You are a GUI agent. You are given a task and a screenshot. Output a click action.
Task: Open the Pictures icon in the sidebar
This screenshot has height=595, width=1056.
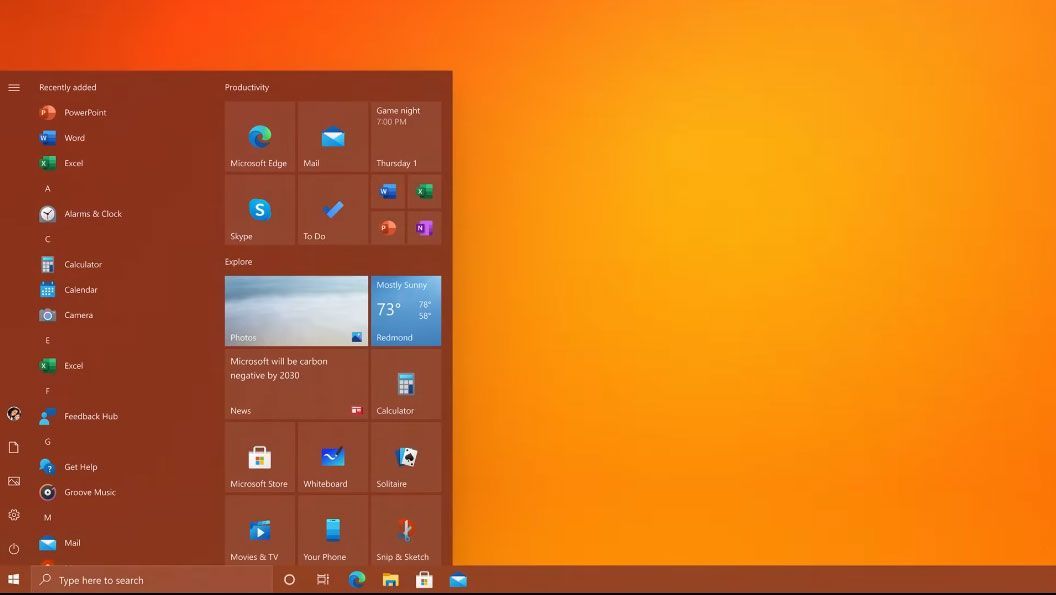13,481
